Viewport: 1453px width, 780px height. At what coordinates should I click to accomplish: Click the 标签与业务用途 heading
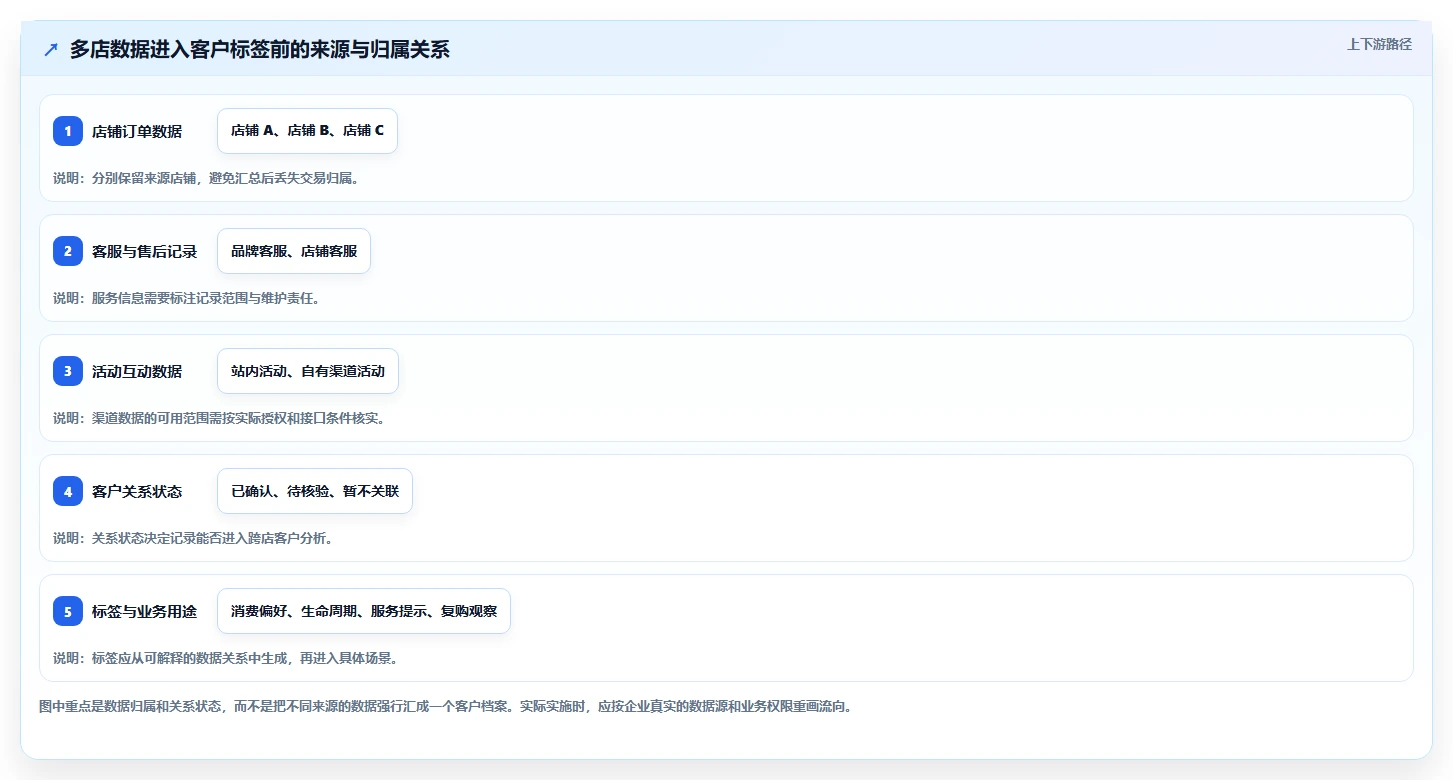click(144, 611)
